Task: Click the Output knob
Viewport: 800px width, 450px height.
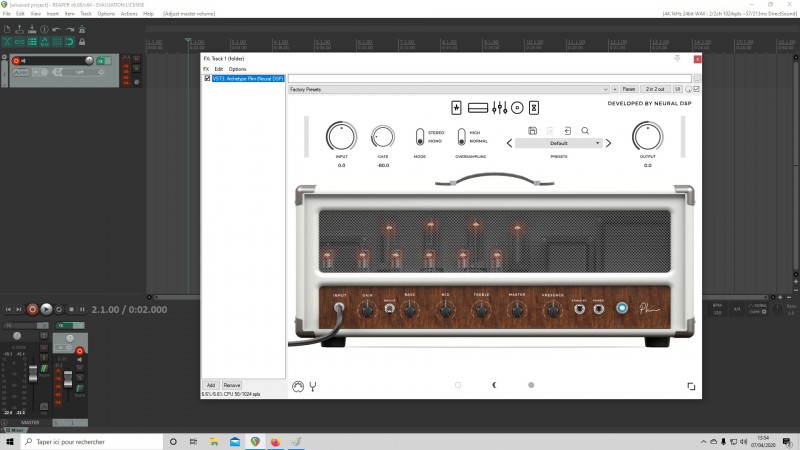Action: pyautogui.click(x=647, y=137)
